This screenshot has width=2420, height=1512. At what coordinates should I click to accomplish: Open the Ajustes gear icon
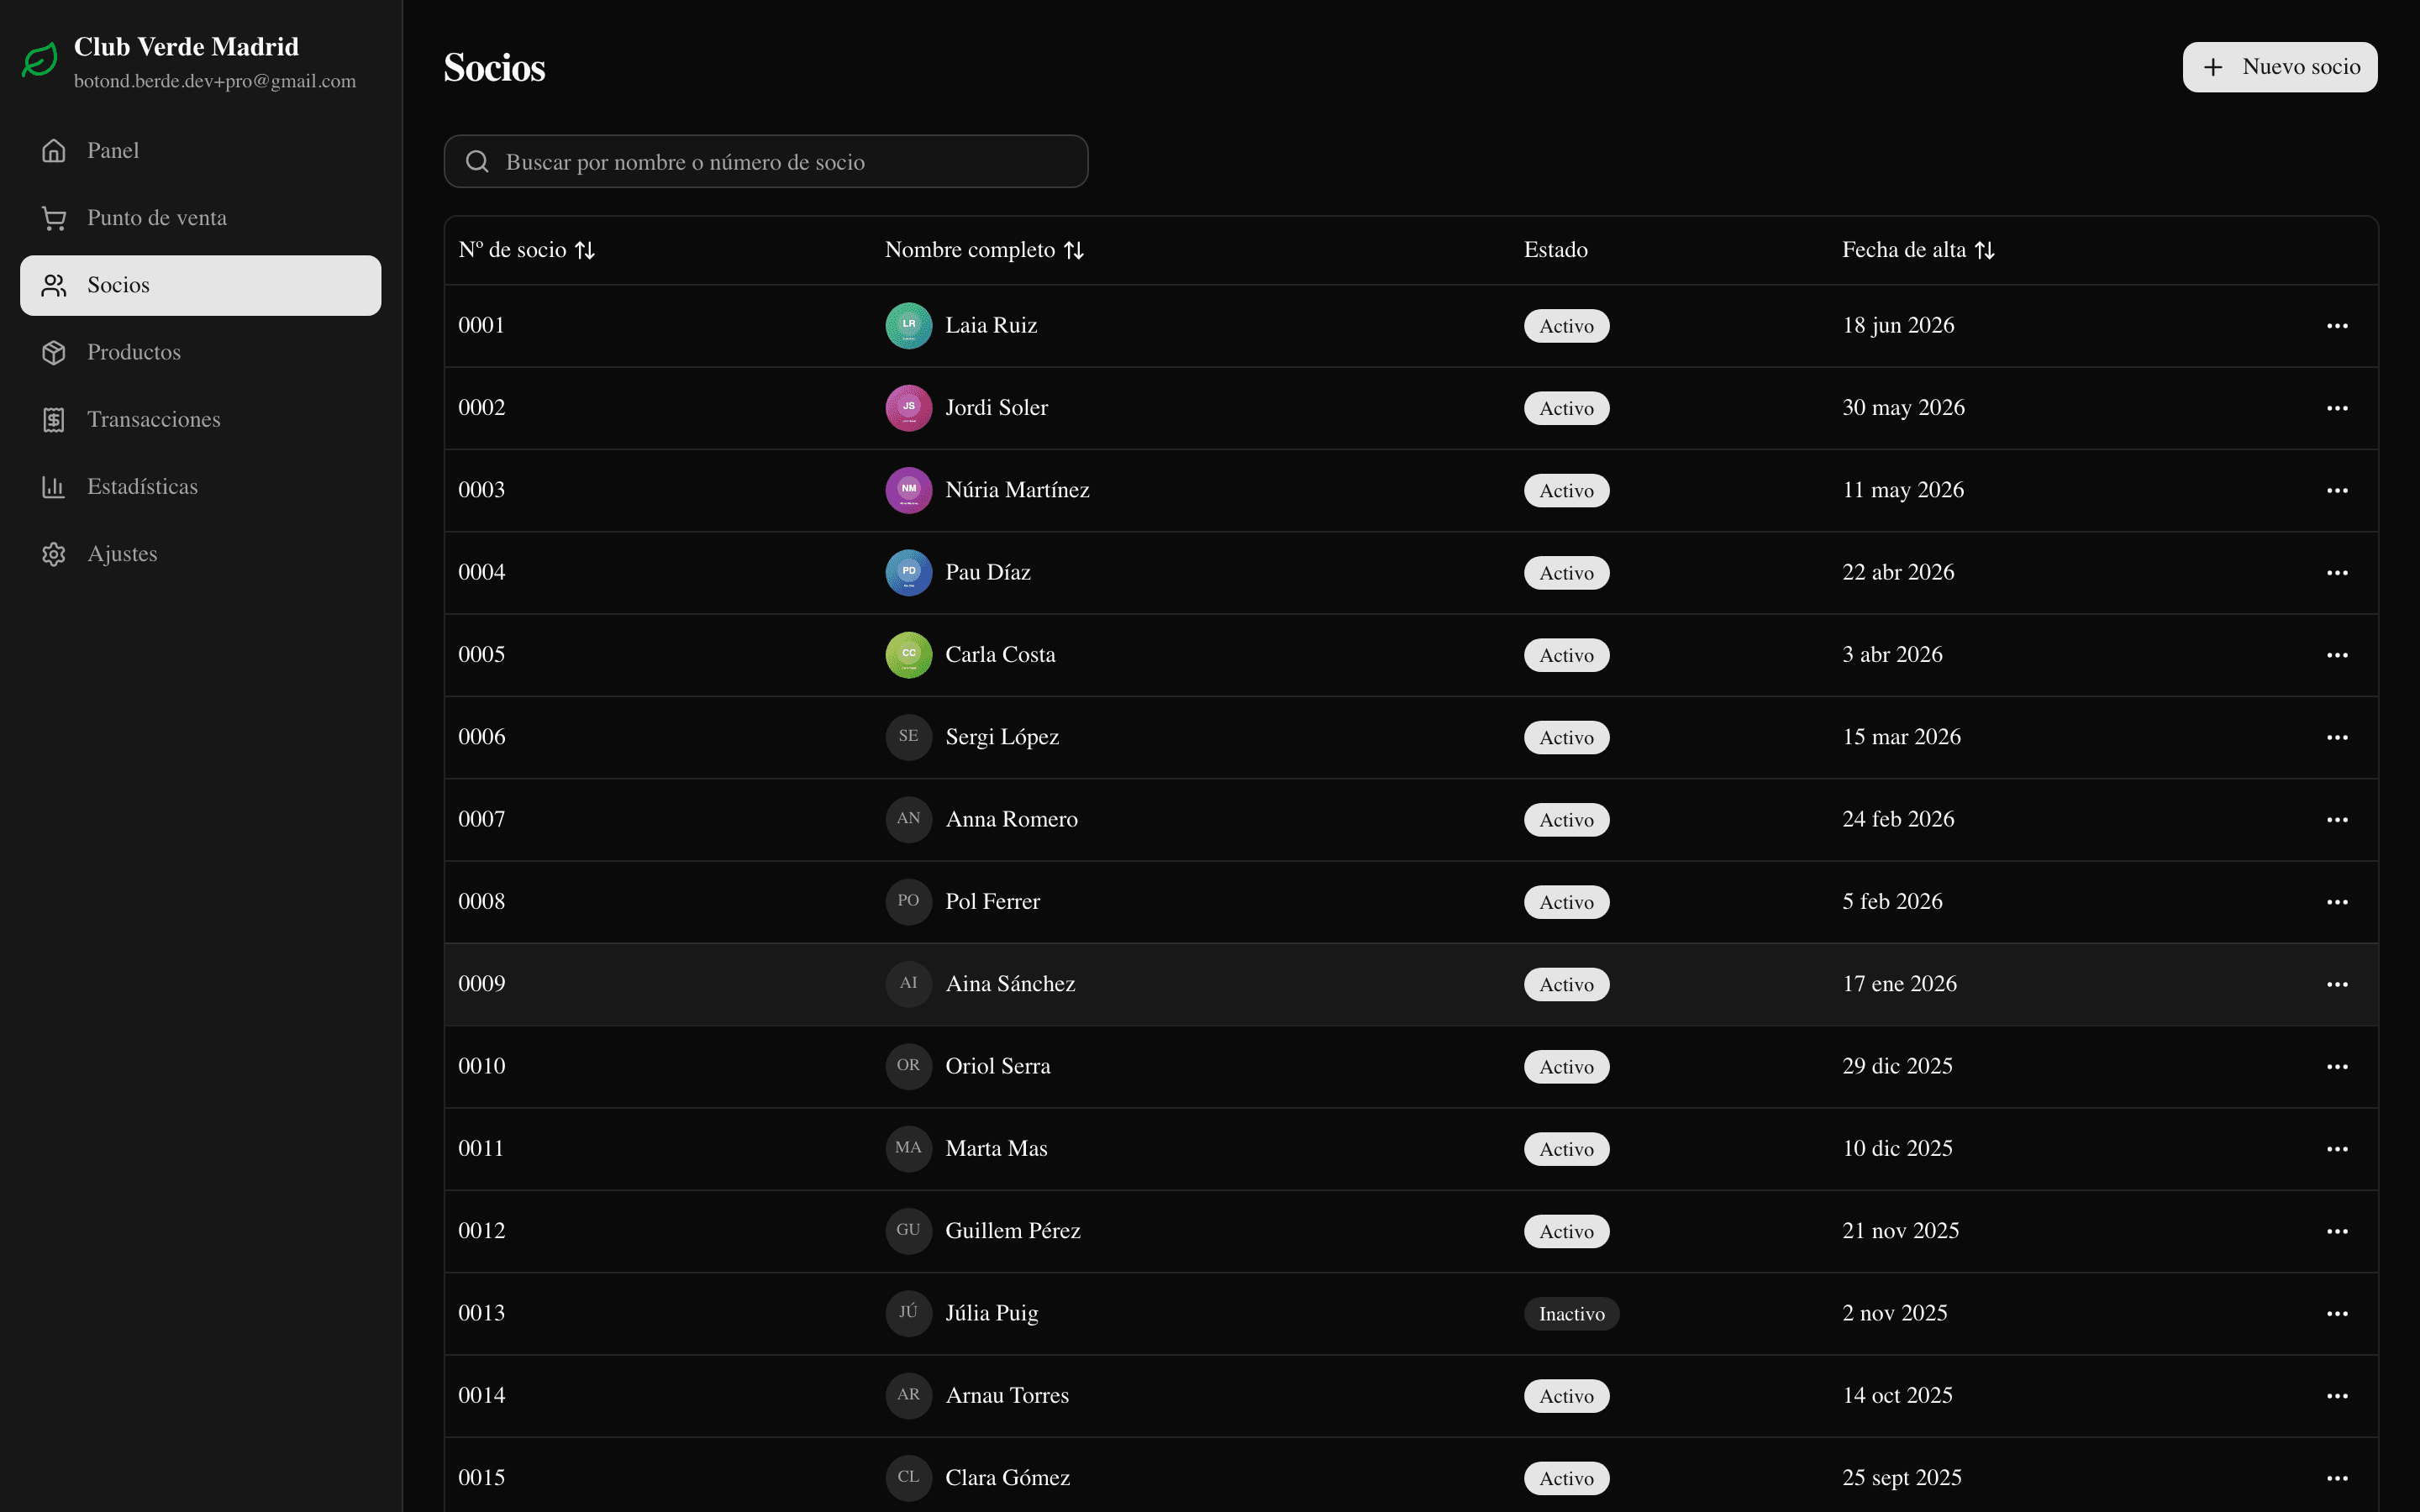pos(54,554)
